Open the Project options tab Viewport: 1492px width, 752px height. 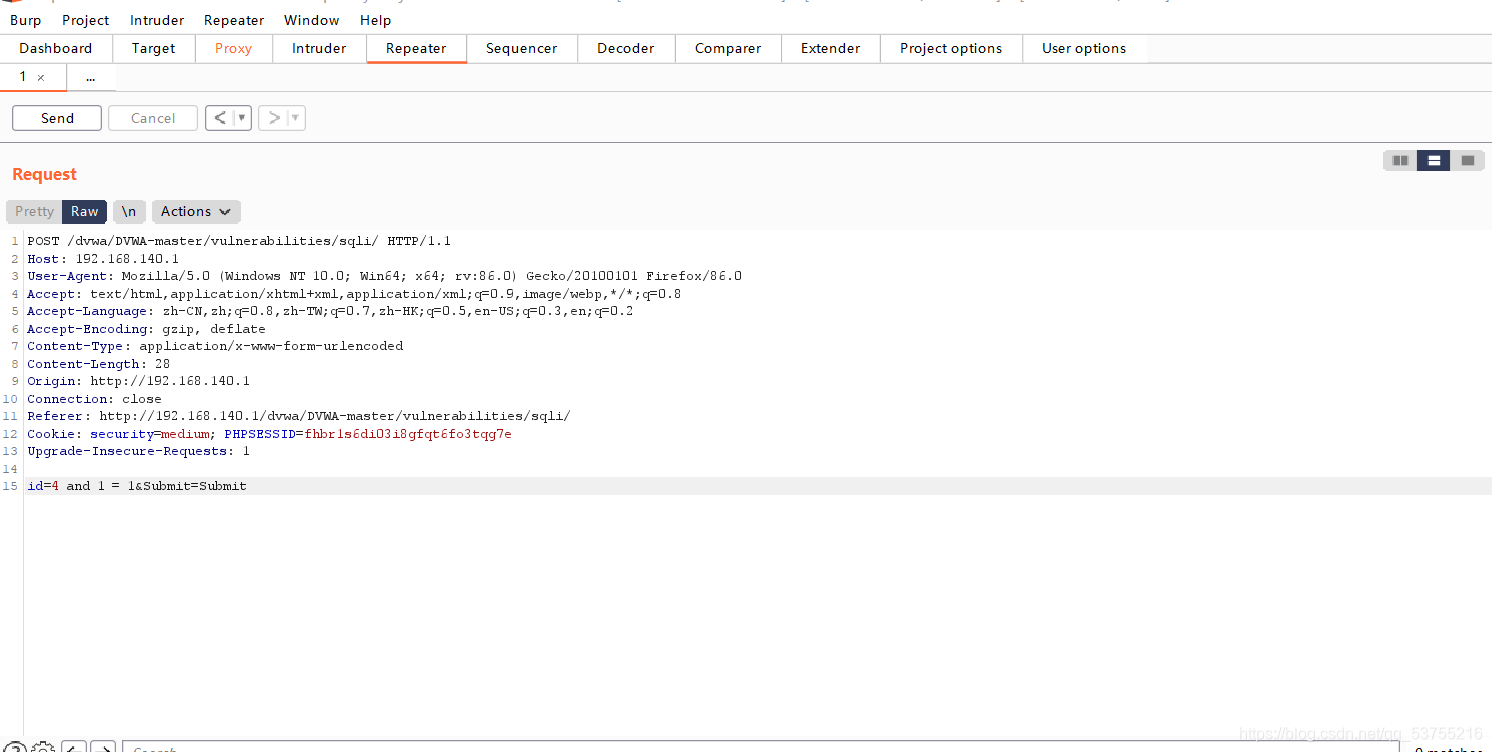point(951,48)
